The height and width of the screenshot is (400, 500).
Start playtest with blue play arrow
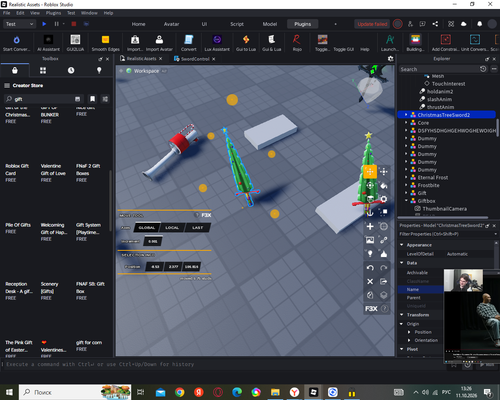44,24
